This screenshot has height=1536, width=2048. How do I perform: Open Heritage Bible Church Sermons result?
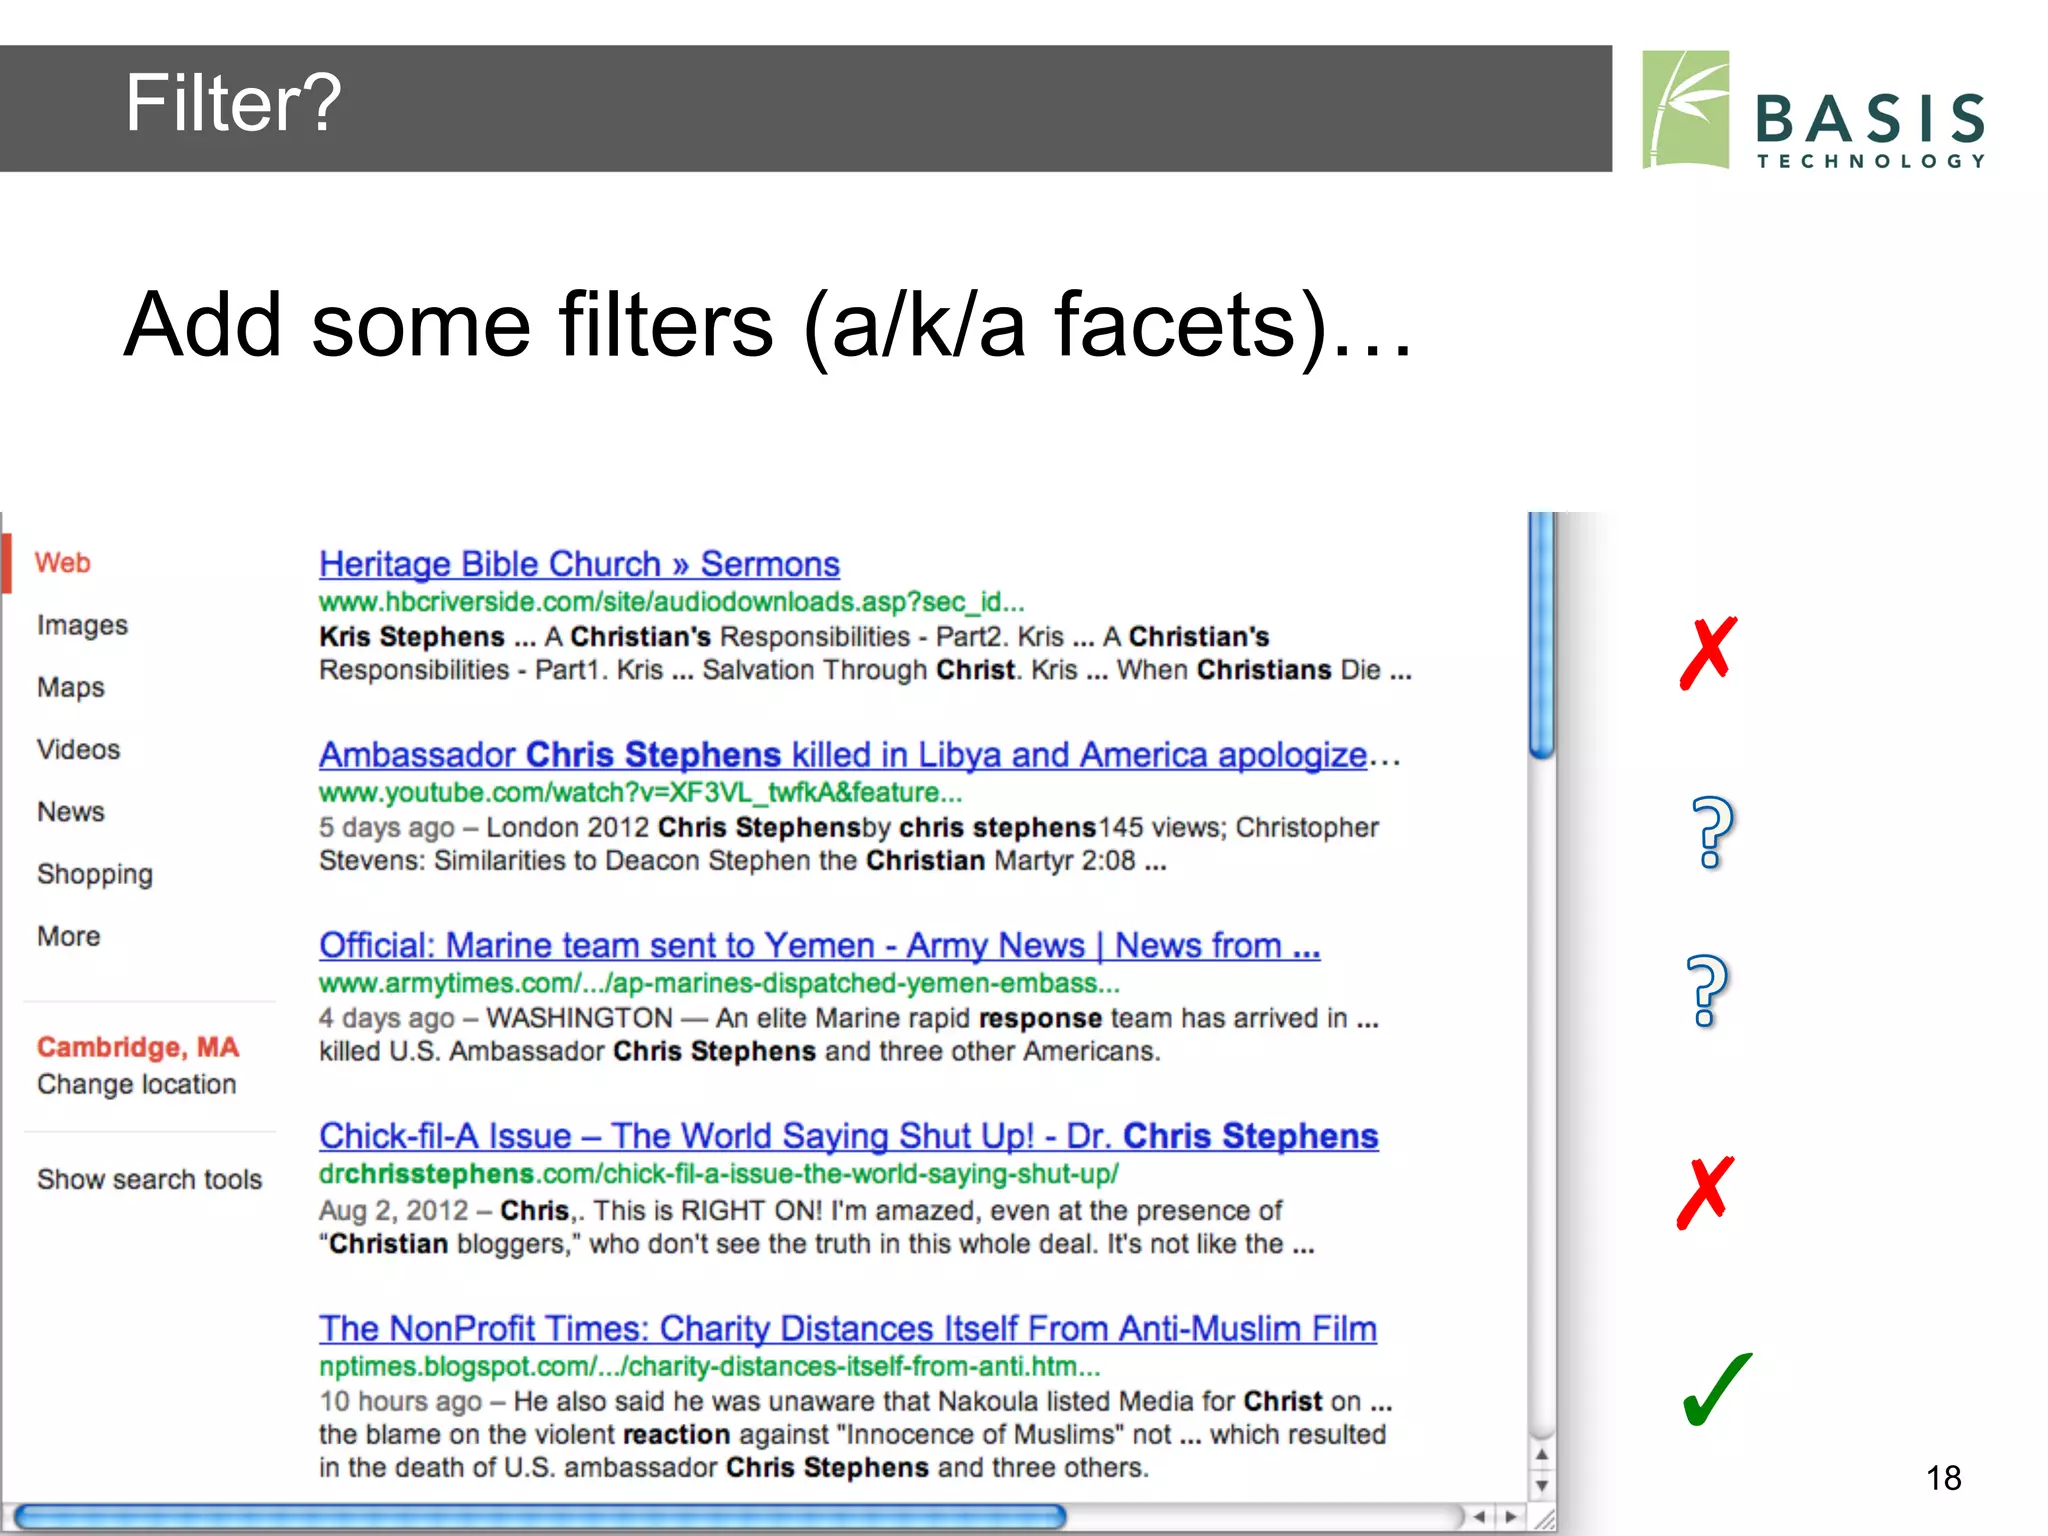pos(579,564)
